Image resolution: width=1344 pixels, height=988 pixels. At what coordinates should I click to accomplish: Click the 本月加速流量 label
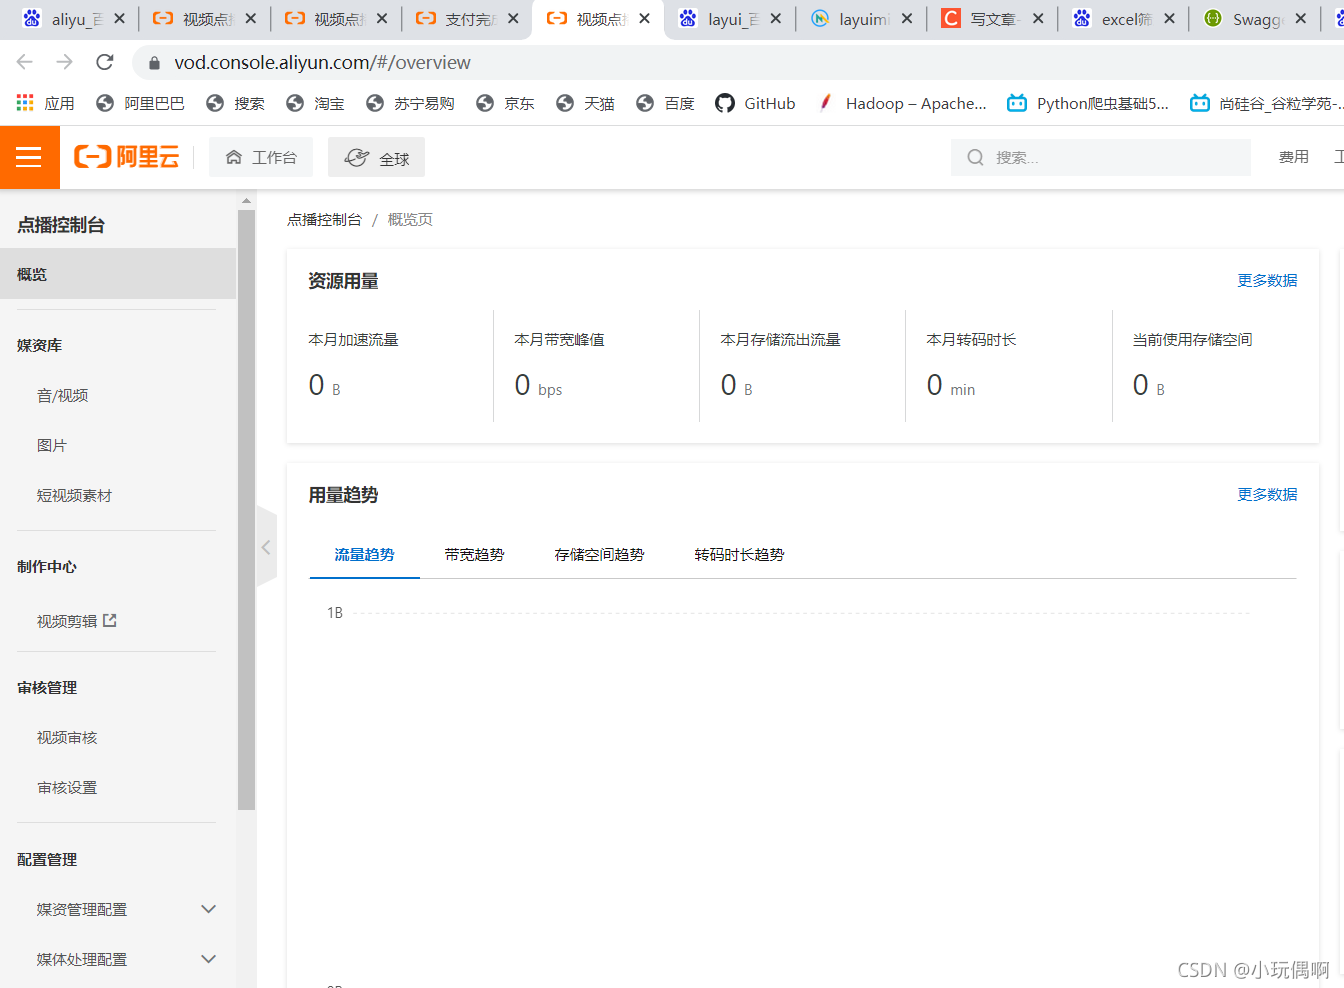[x=353, y=340]
